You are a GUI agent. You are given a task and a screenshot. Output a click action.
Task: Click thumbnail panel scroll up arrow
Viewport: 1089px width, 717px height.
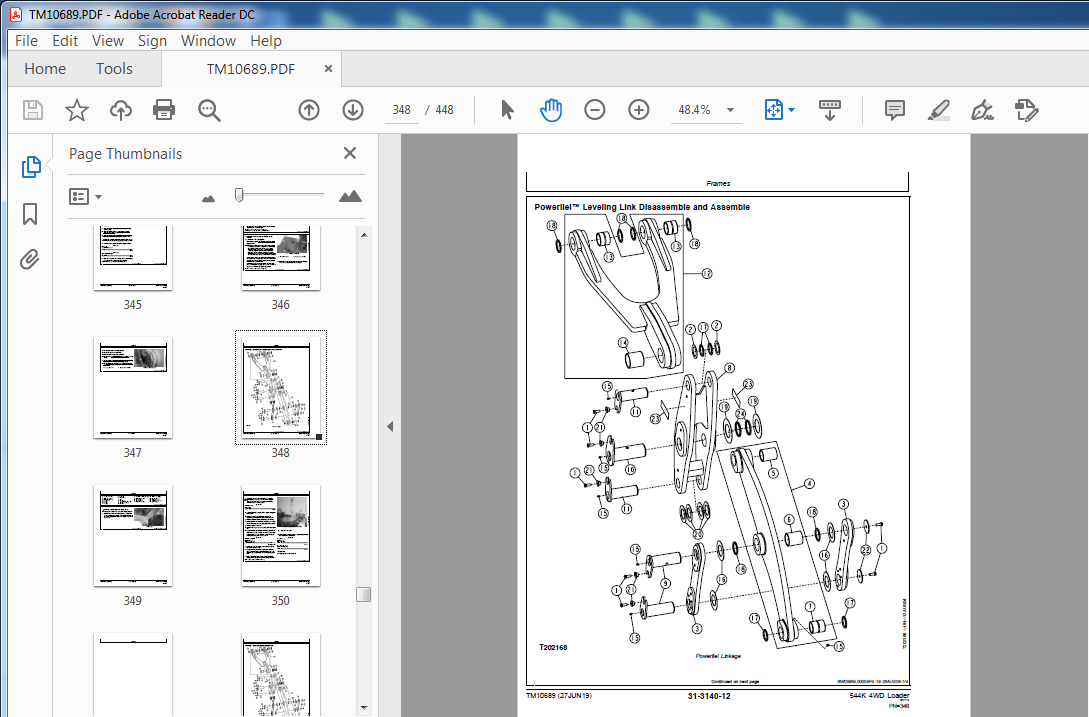(364, 236)
